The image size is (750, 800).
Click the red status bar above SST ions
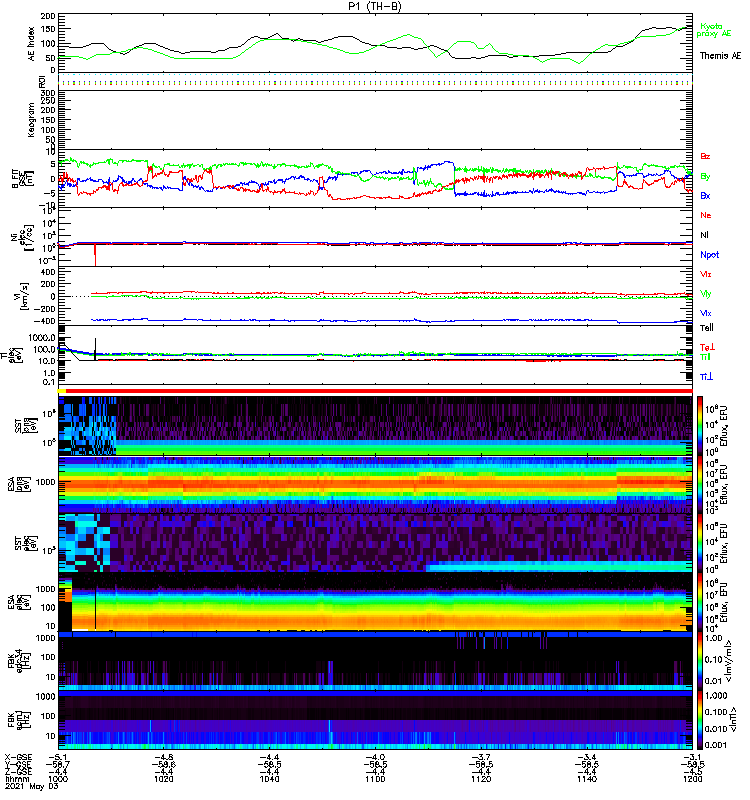click(379, 391)
